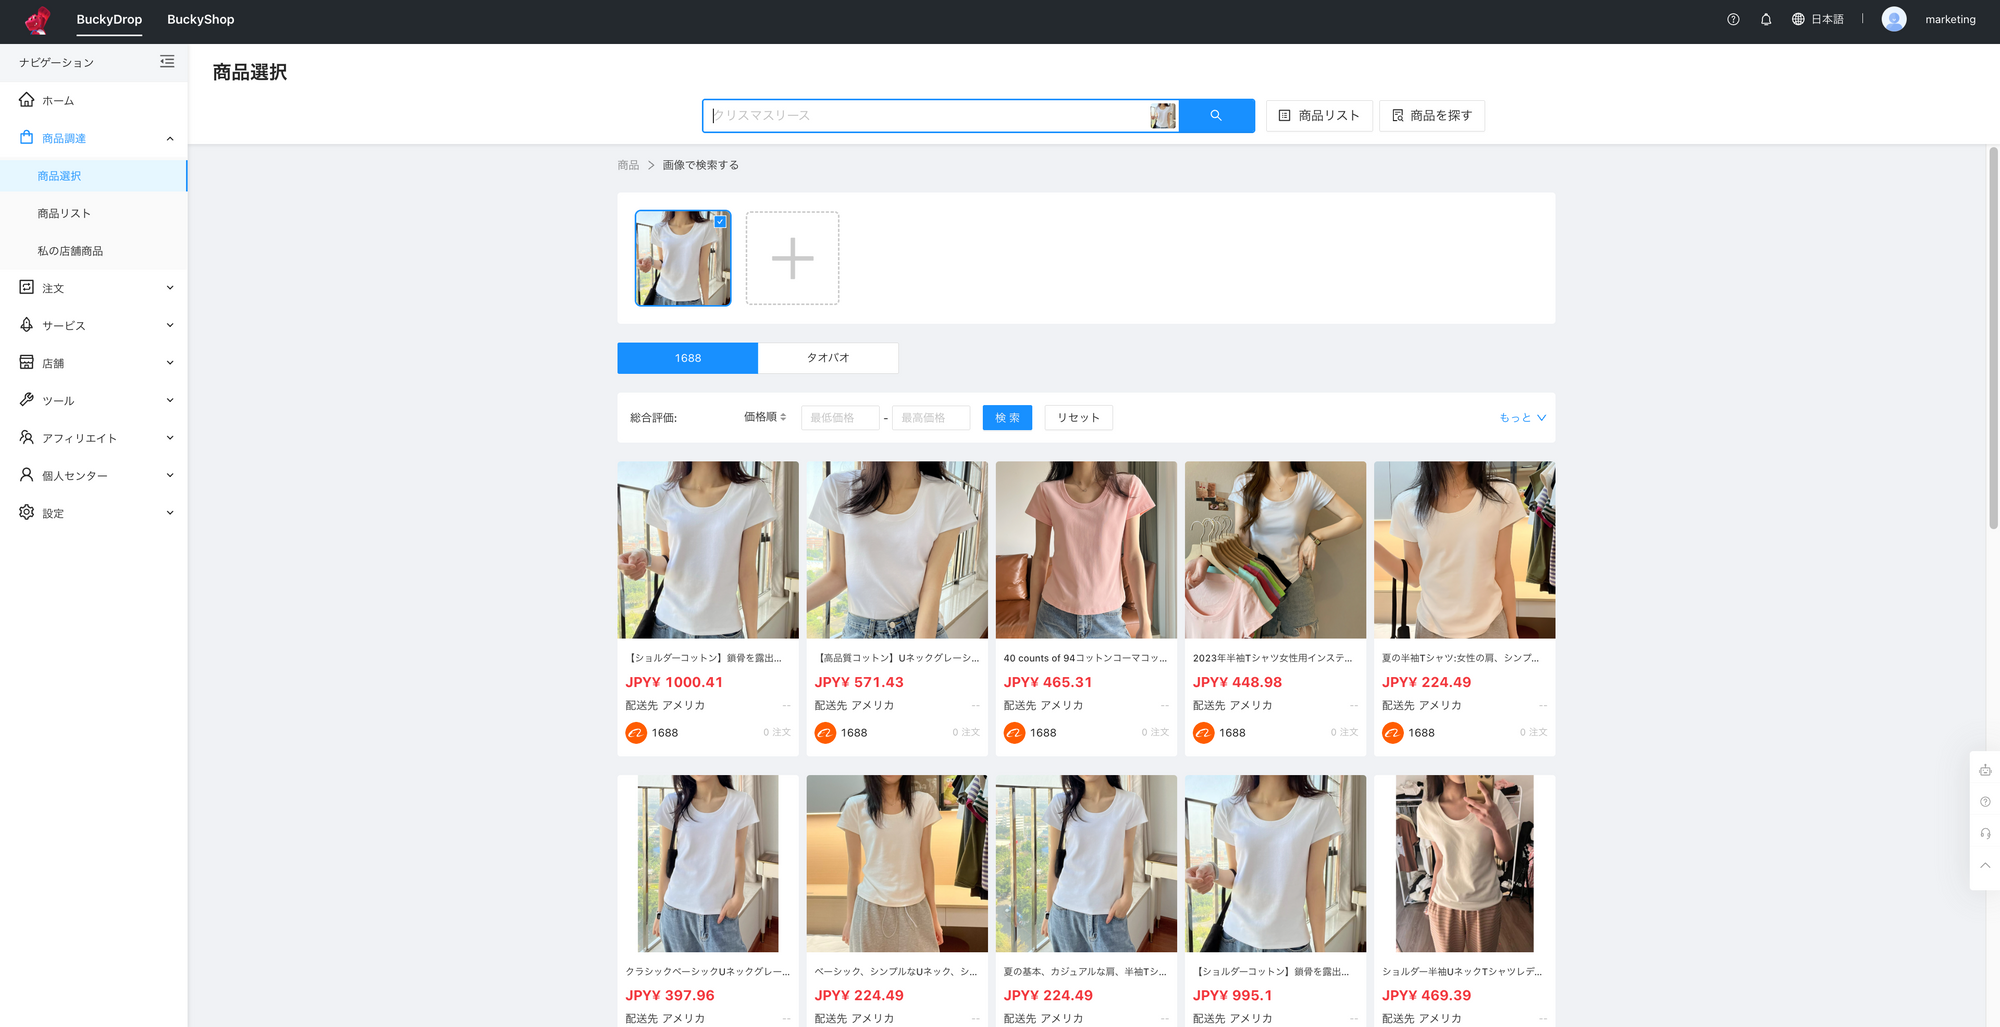The width and height of the screenshot is (2000, 1027).
Task: Open the JPY¥ 571.43 product image
Action: point(897,550)
